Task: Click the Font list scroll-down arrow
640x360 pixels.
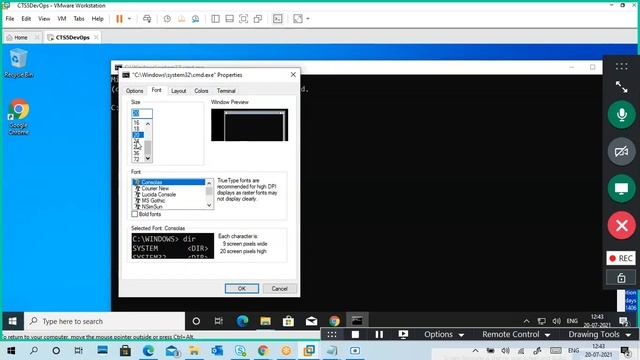Action: point(209,205)
